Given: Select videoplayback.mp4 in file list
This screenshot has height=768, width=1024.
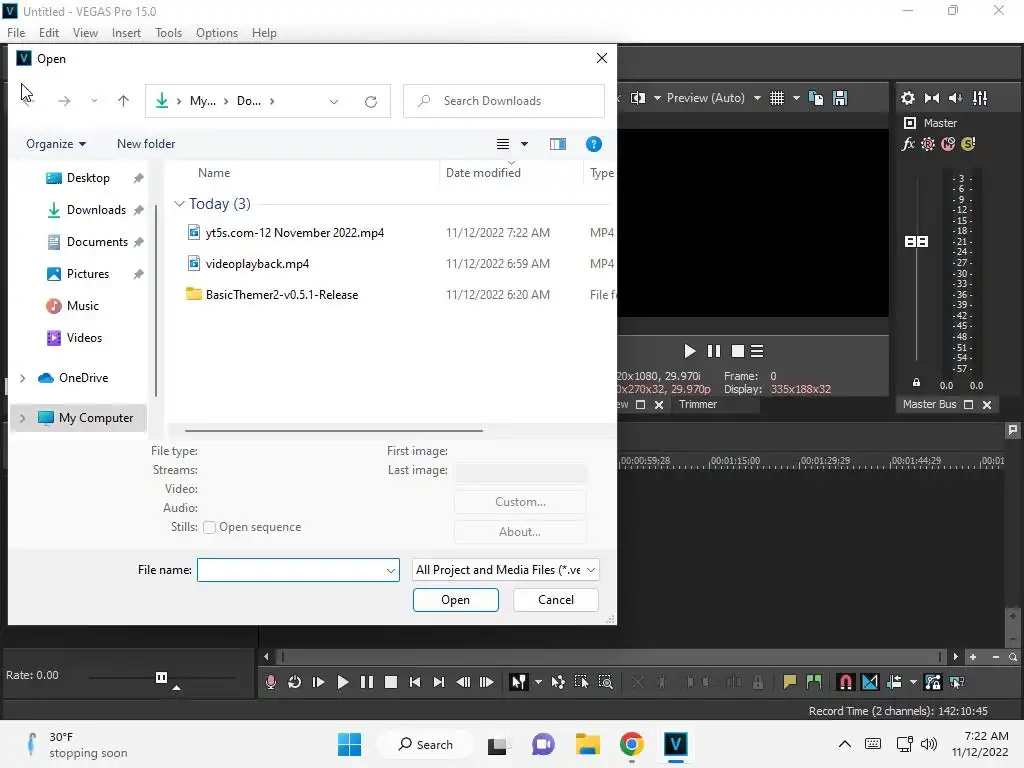Looking at the screenshot, I should tap(257, 264).
